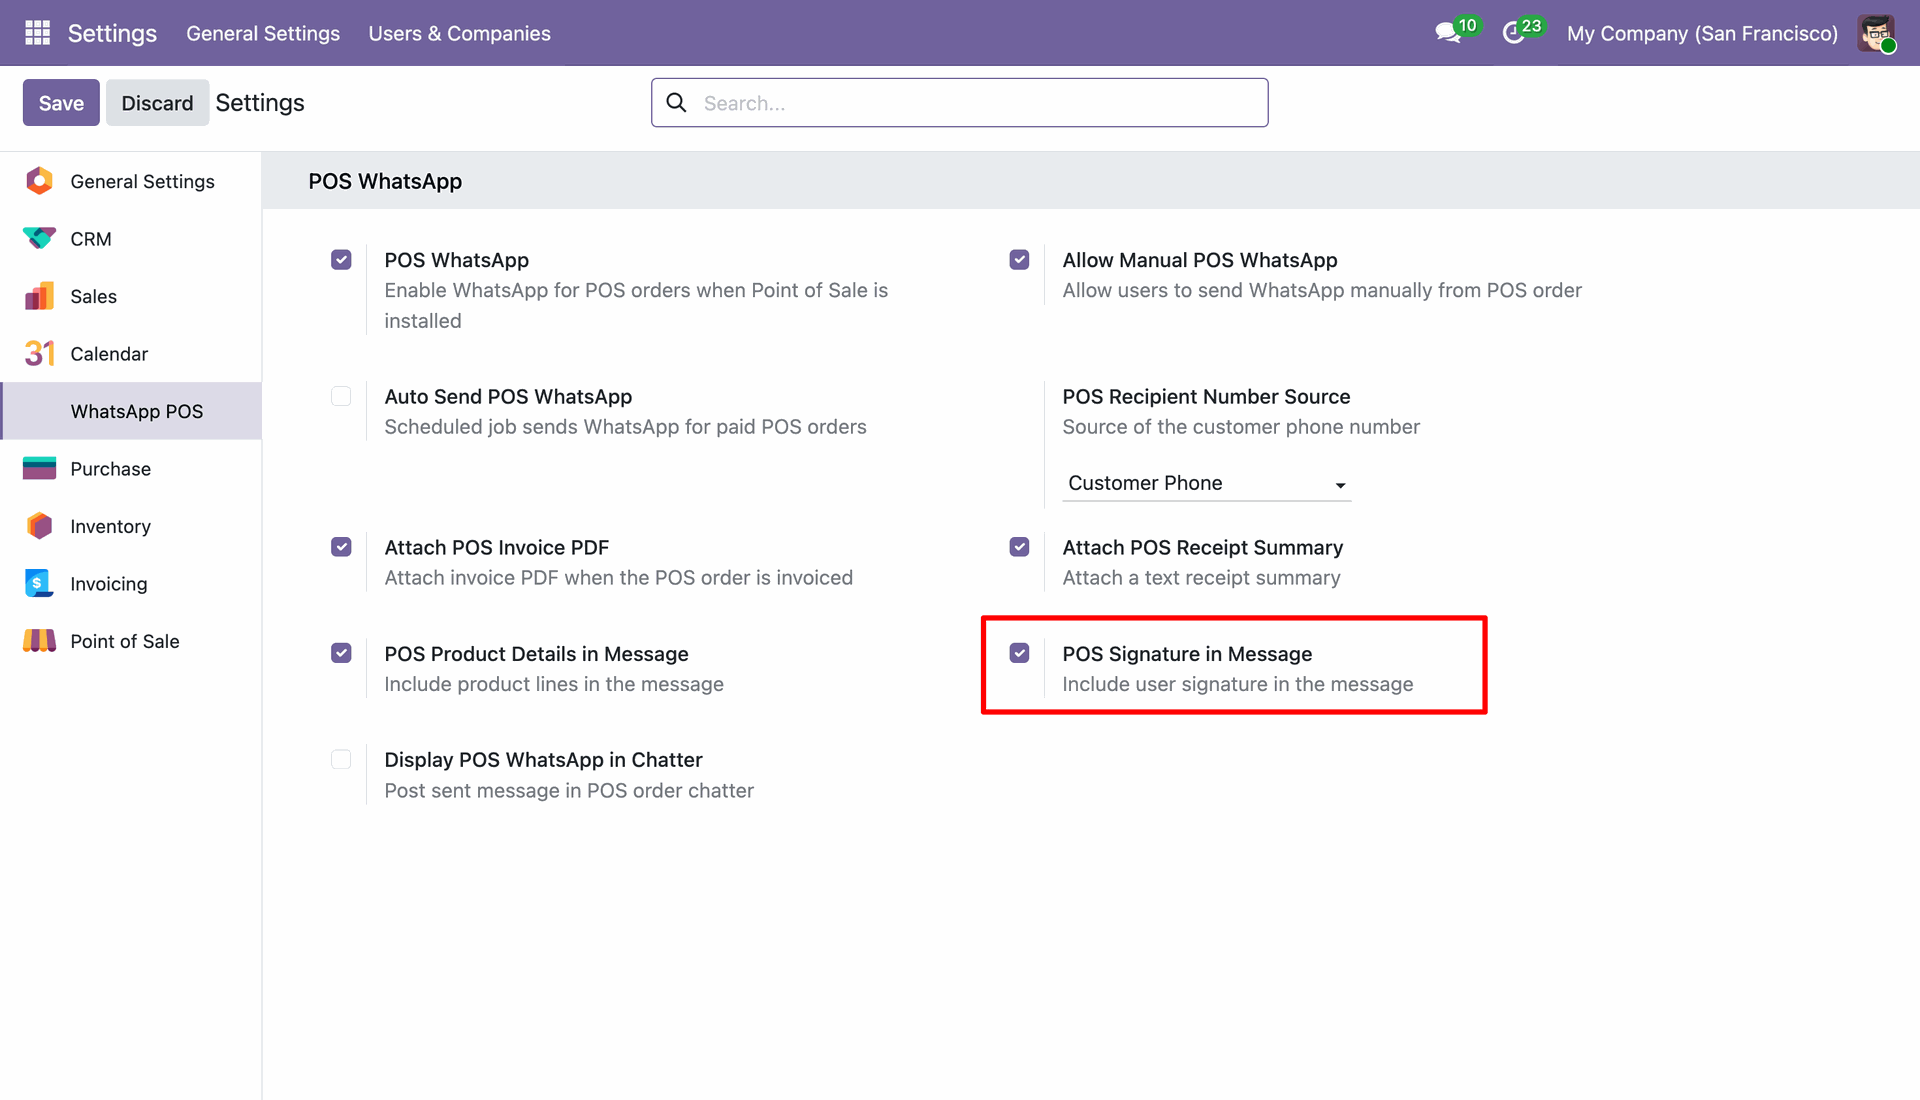Screen dimensions: 1920x1100
Task: Disable the POS WhatsApp checkbox
Action: click(341, 260)
